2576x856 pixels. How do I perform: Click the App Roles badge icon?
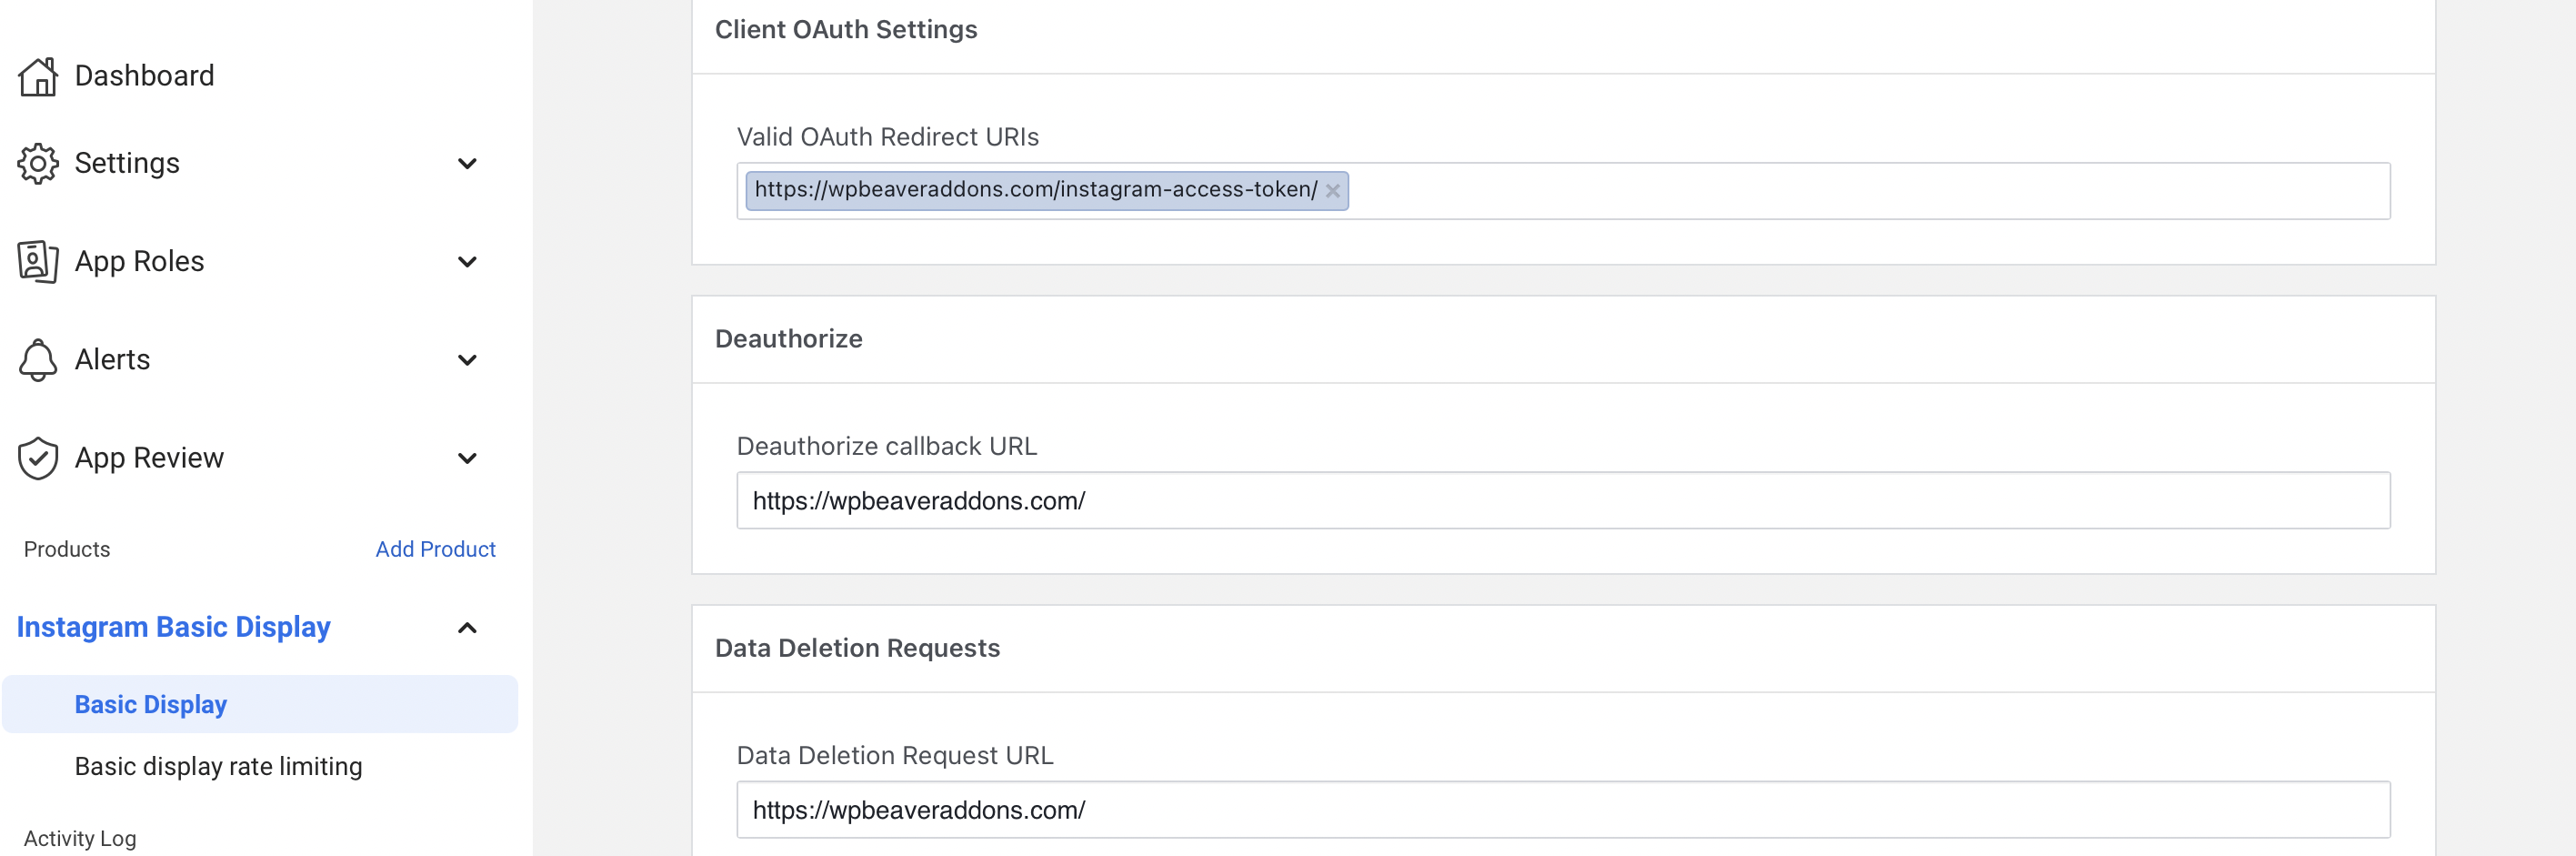click(x=38, y=262)
